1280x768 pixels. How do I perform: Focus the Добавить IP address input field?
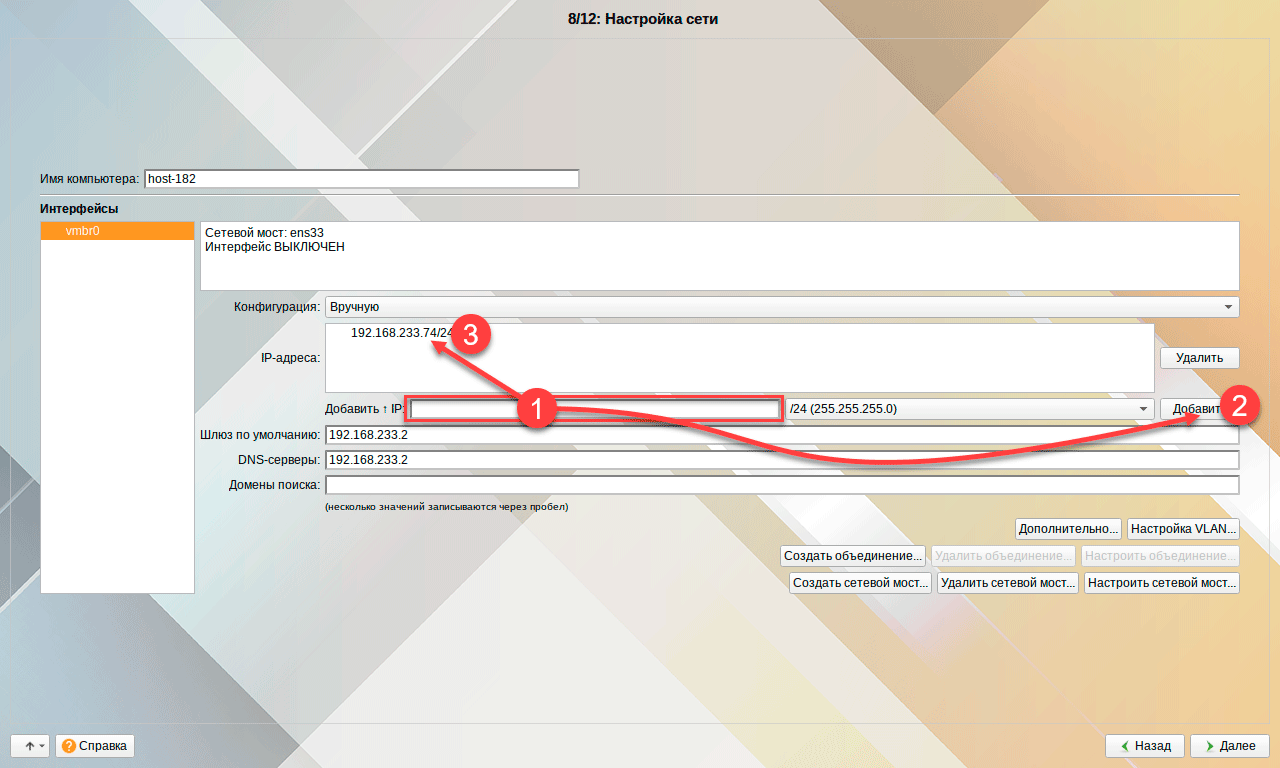tap(595, 409)
